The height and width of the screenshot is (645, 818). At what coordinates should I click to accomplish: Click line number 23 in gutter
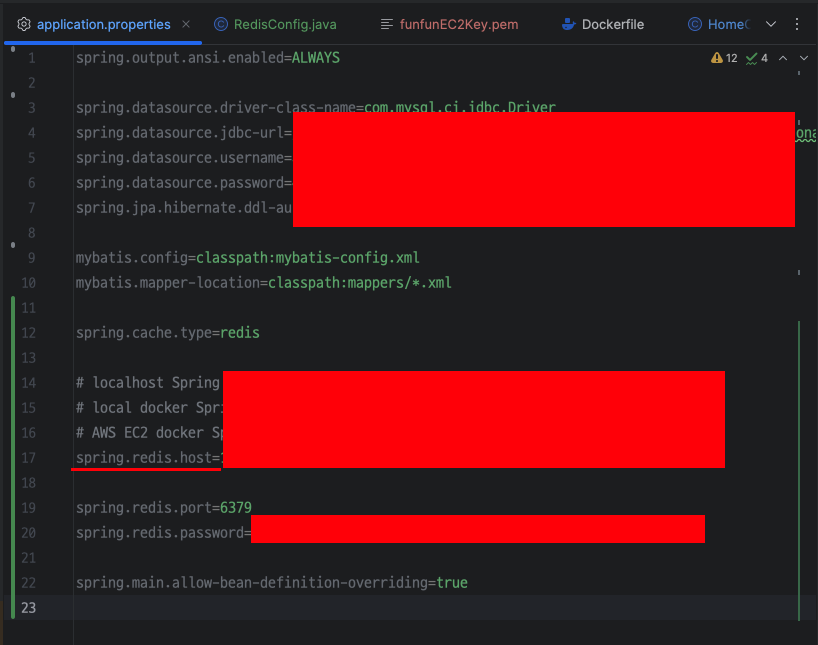pos(29,608)
